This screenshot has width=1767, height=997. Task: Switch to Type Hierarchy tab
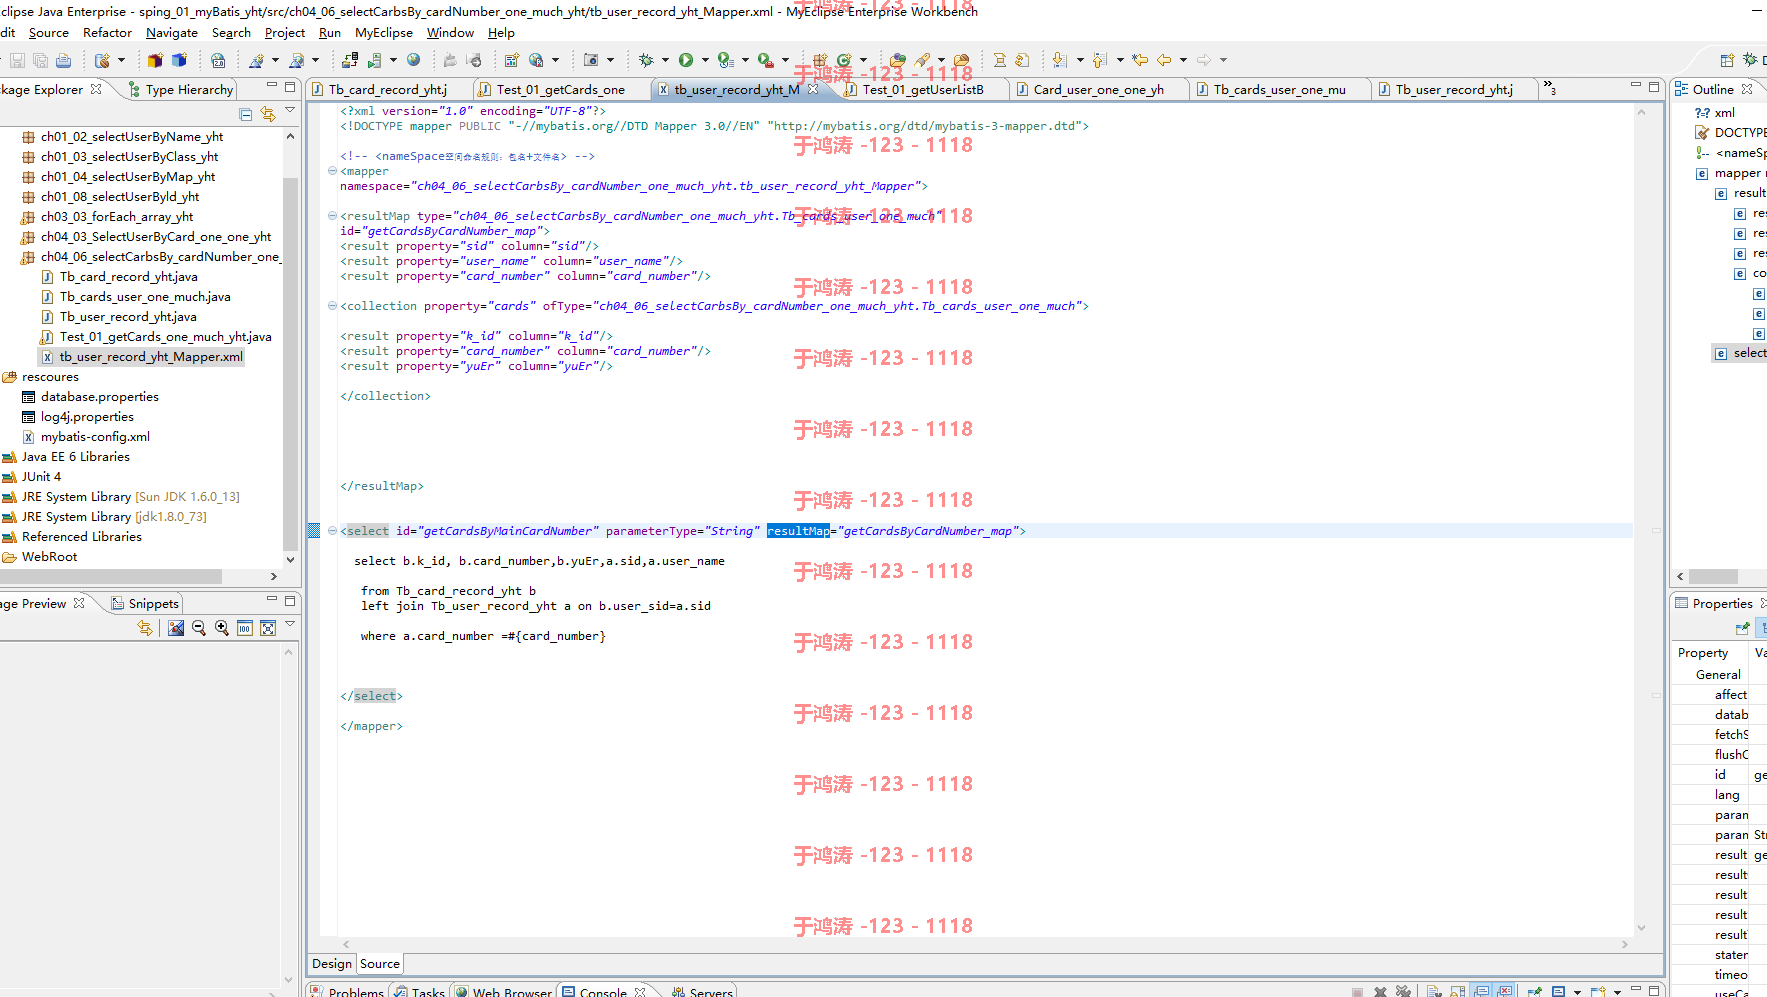[x=180, y=90]
